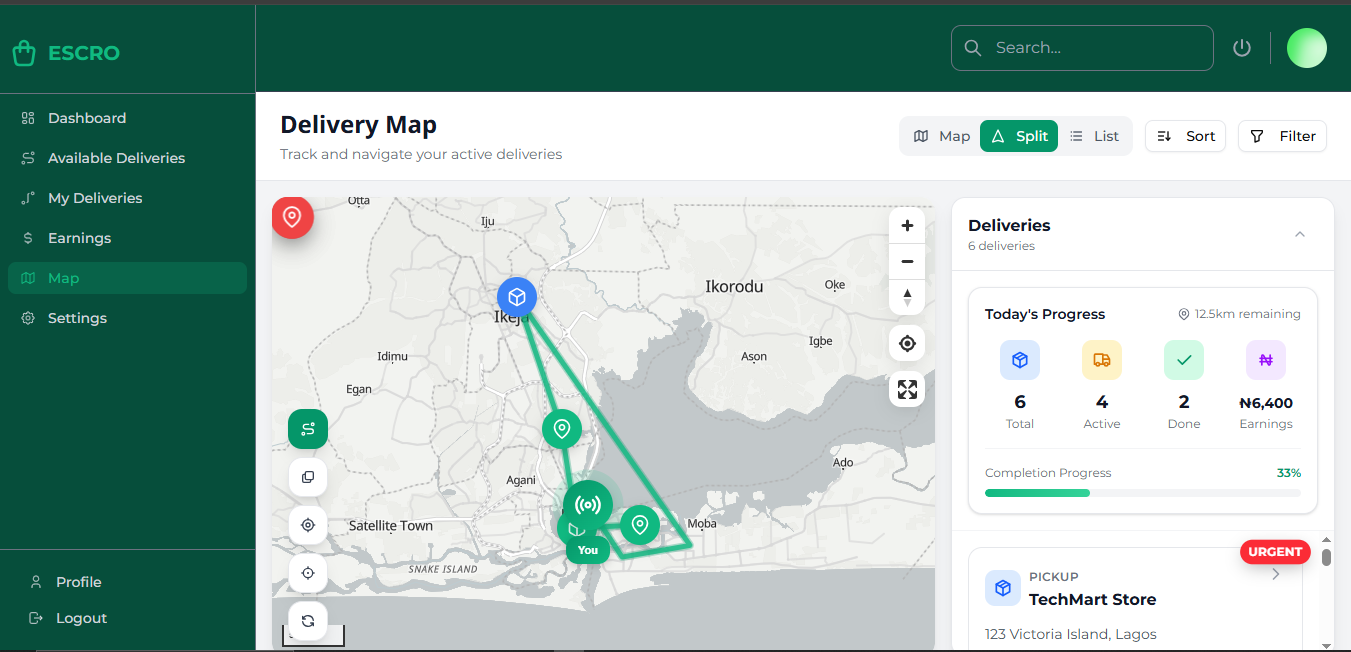
Task: Open the Sort options dropdown
Action: (1186, 136)
